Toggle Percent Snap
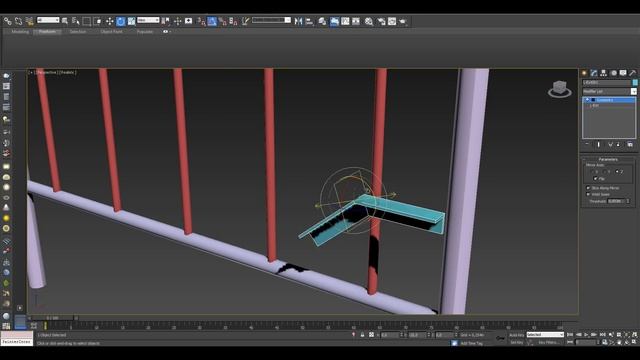 [222, 21]
